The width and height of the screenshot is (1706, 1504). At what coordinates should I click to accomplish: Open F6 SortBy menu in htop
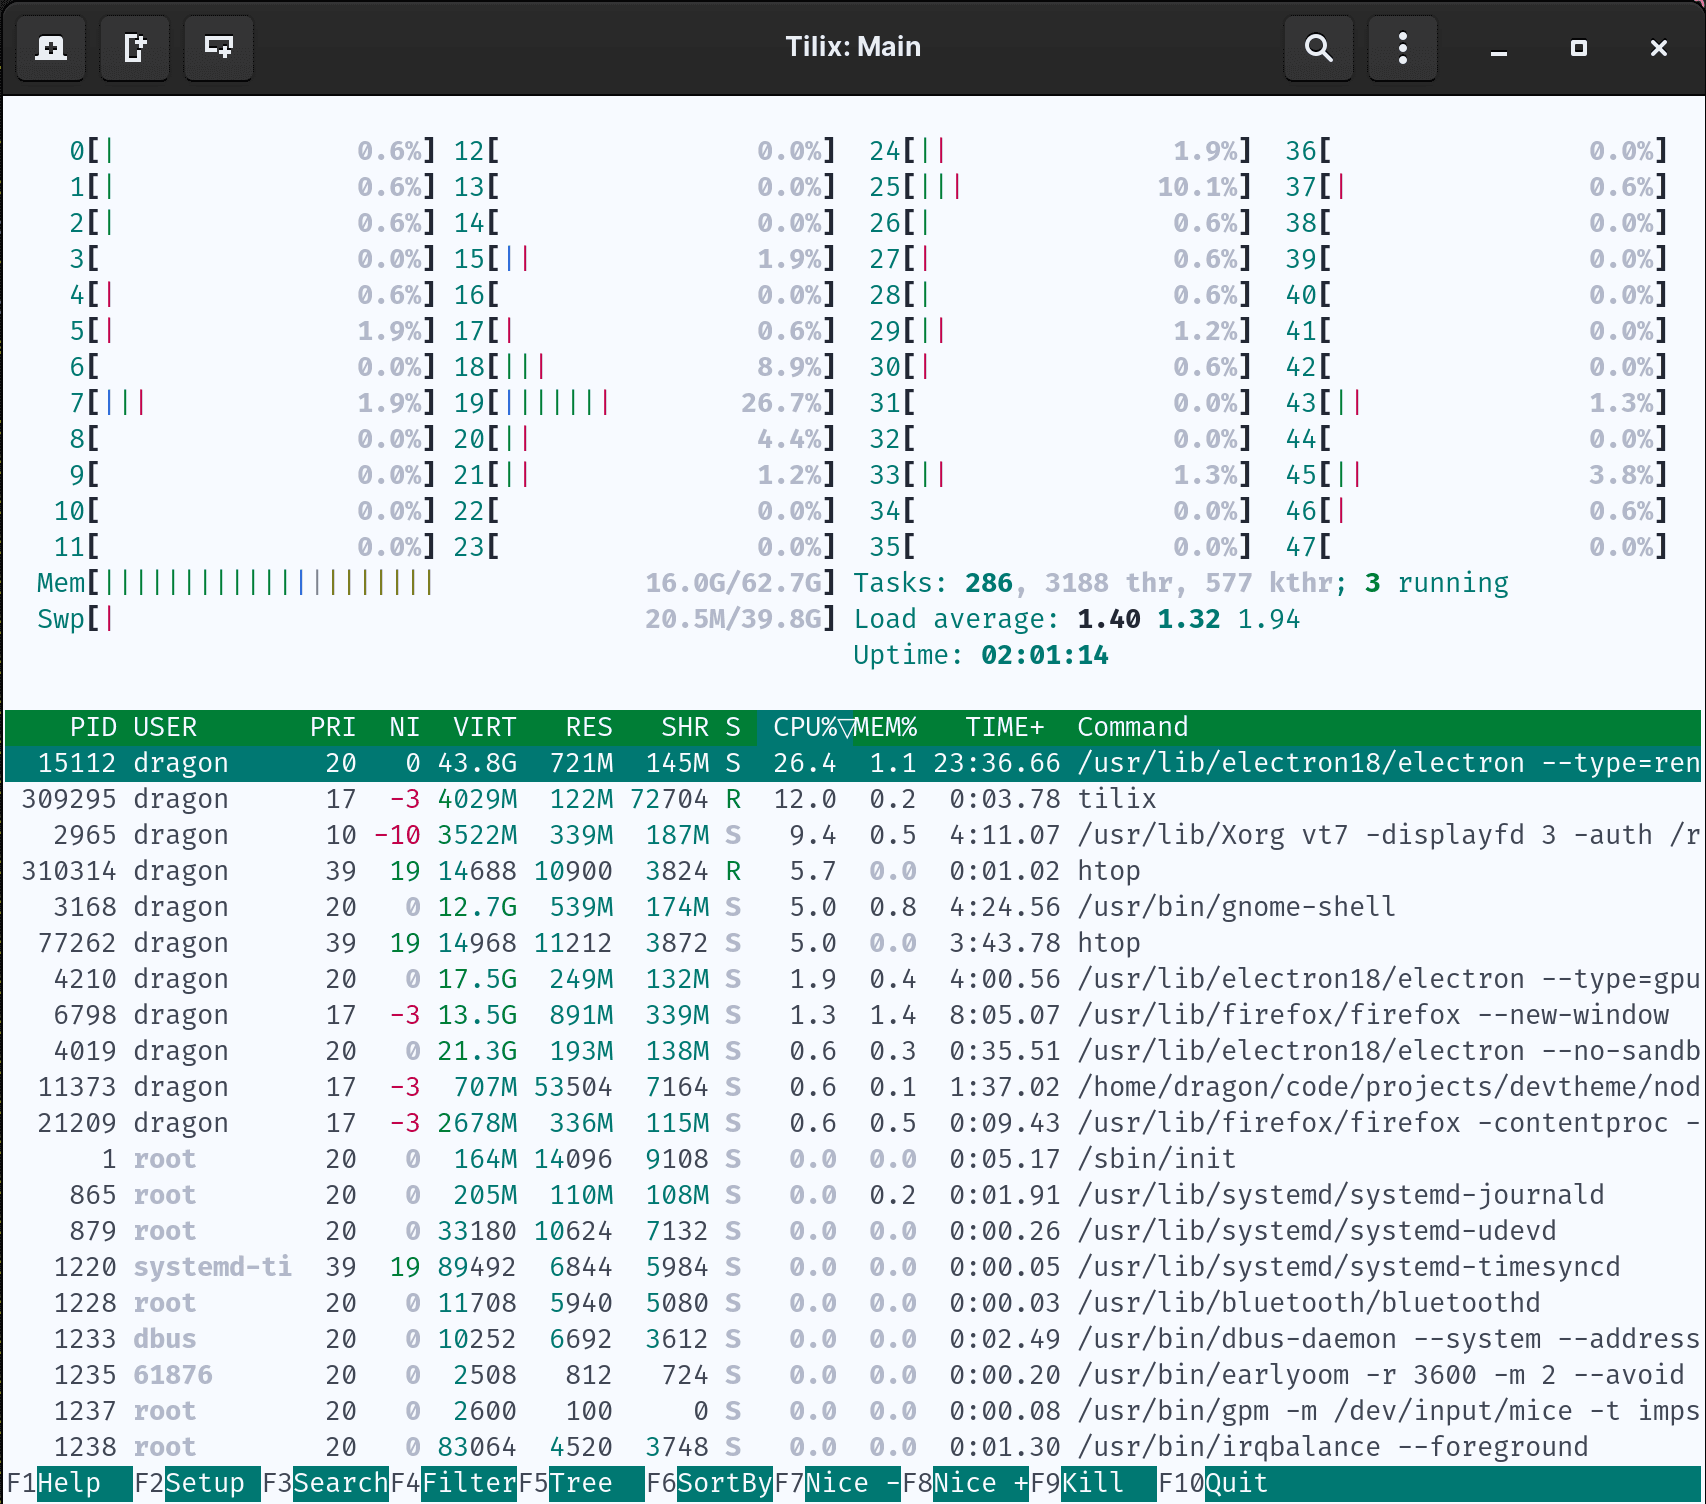click(708, 1483)
